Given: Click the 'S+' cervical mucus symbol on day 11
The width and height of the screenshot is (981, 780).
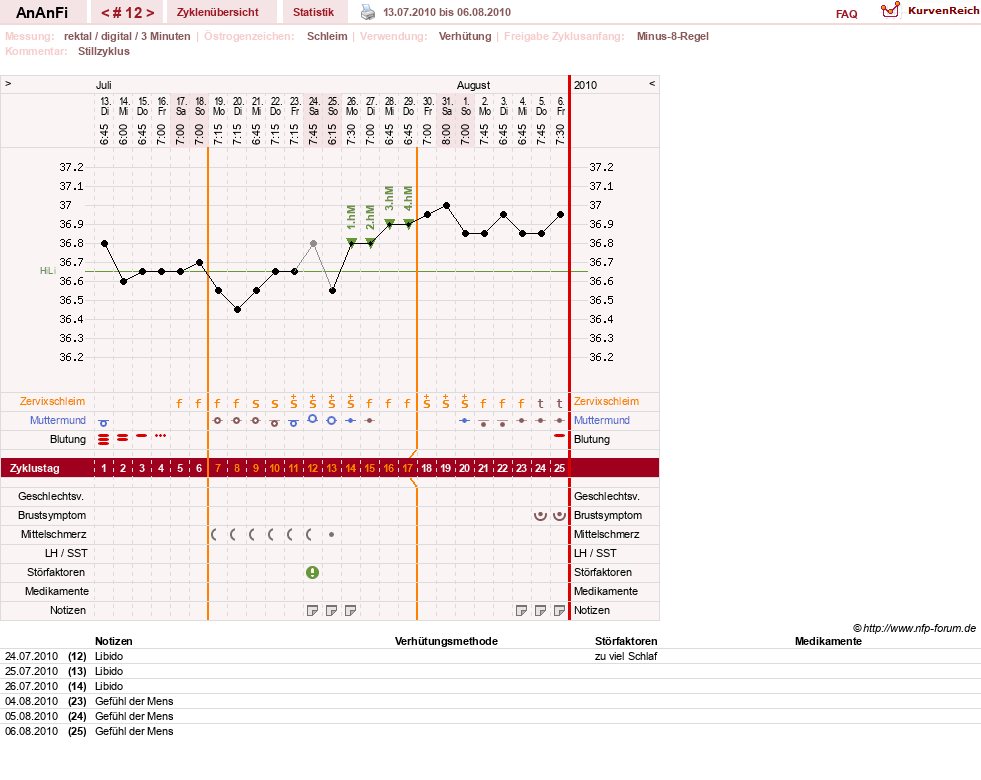Looking at the screenshot, I should pos(293,402).
